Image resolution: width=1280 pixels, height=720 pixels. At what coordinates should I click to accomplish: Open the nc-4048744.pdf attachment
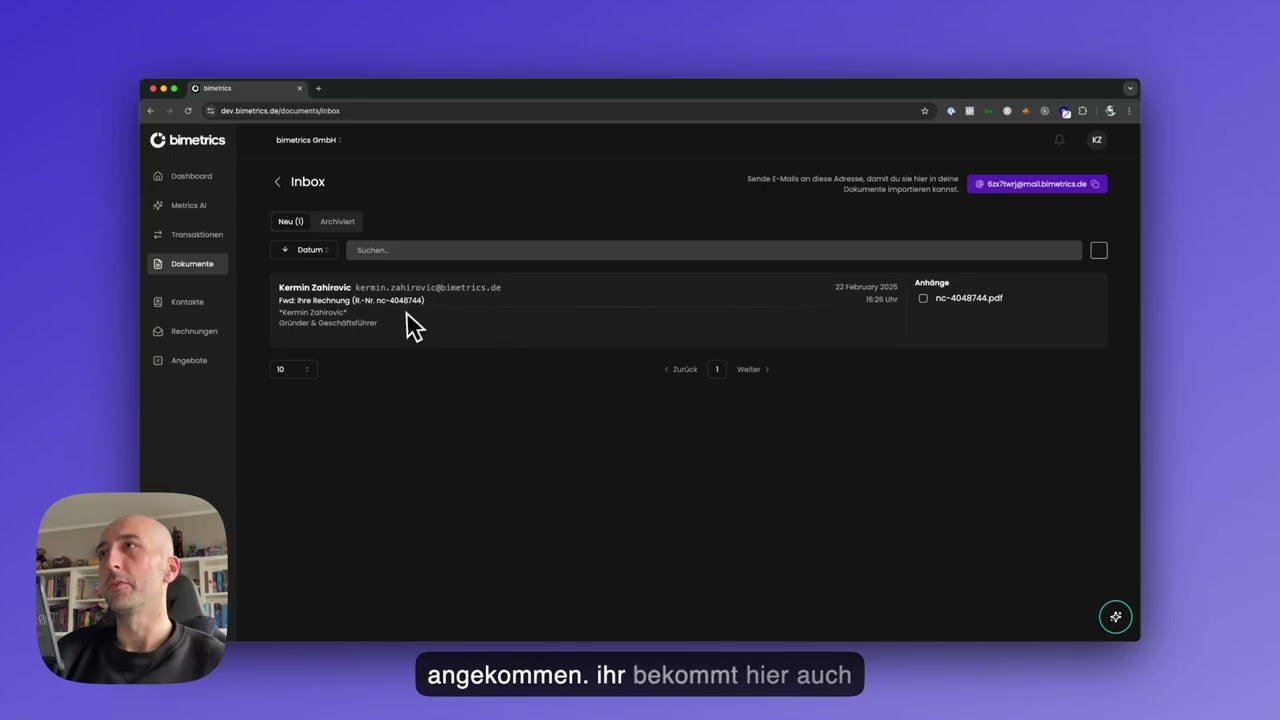(x=969, y=298)
